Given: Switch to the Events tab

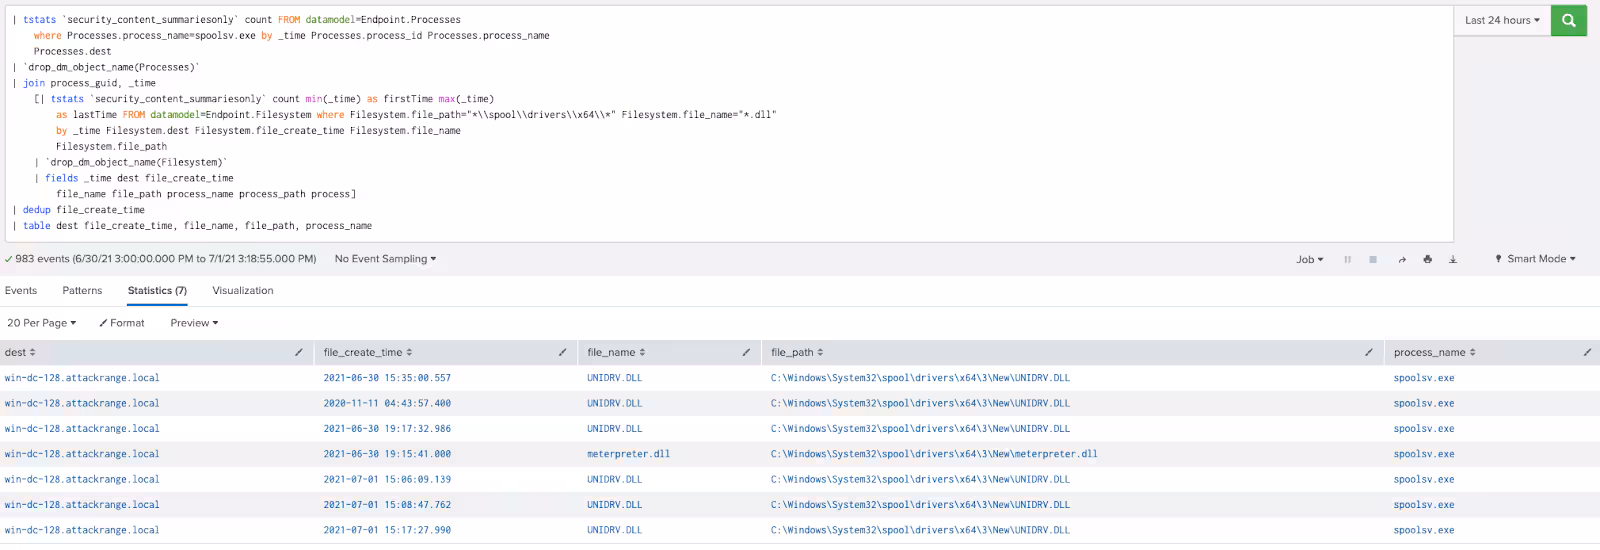Looking at the screenshot, I should [21, 291].
